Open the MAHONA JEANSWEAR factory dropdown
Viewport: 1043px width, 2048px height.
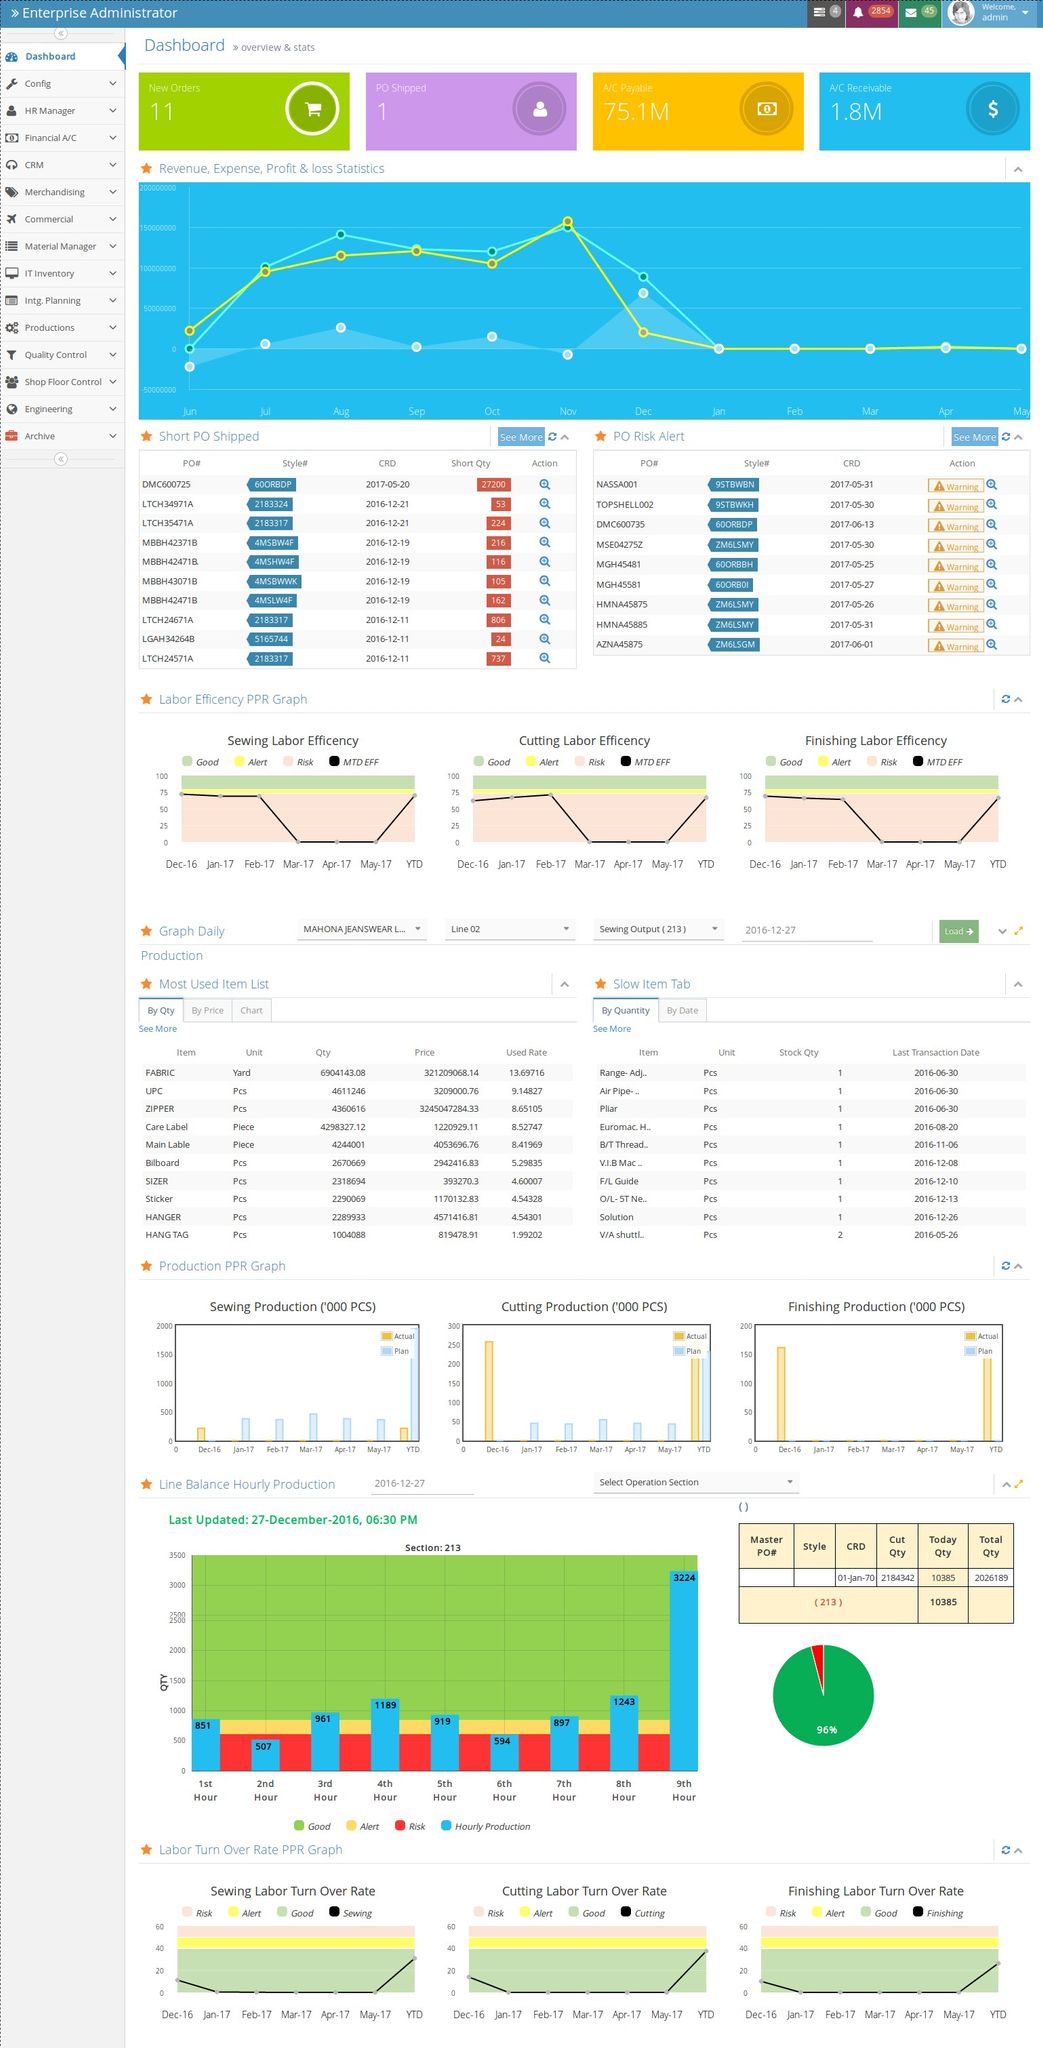click(x=362, y=929)
